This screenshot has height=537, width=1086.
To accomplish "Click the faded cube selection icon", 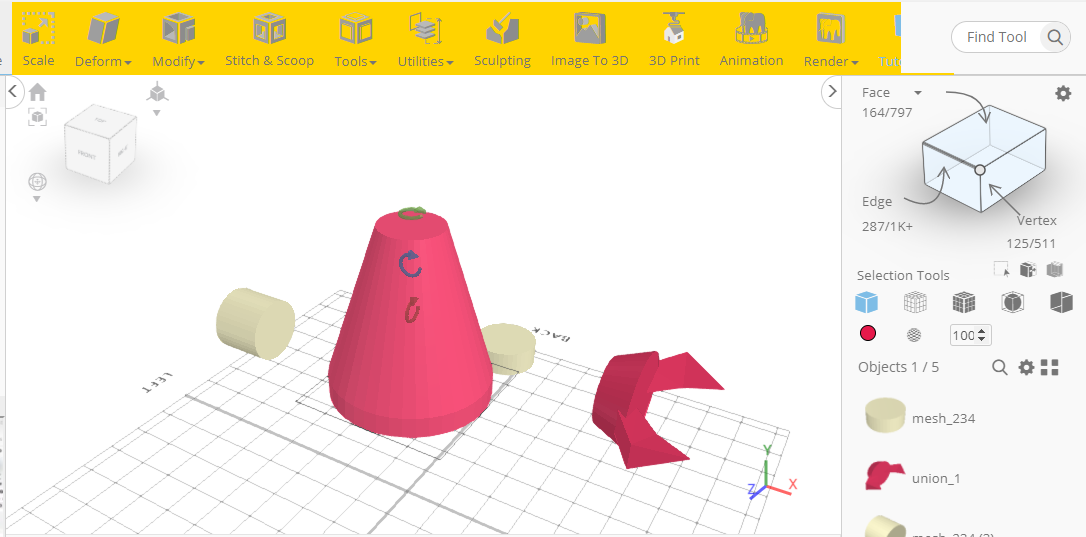I will [1055, 269].
